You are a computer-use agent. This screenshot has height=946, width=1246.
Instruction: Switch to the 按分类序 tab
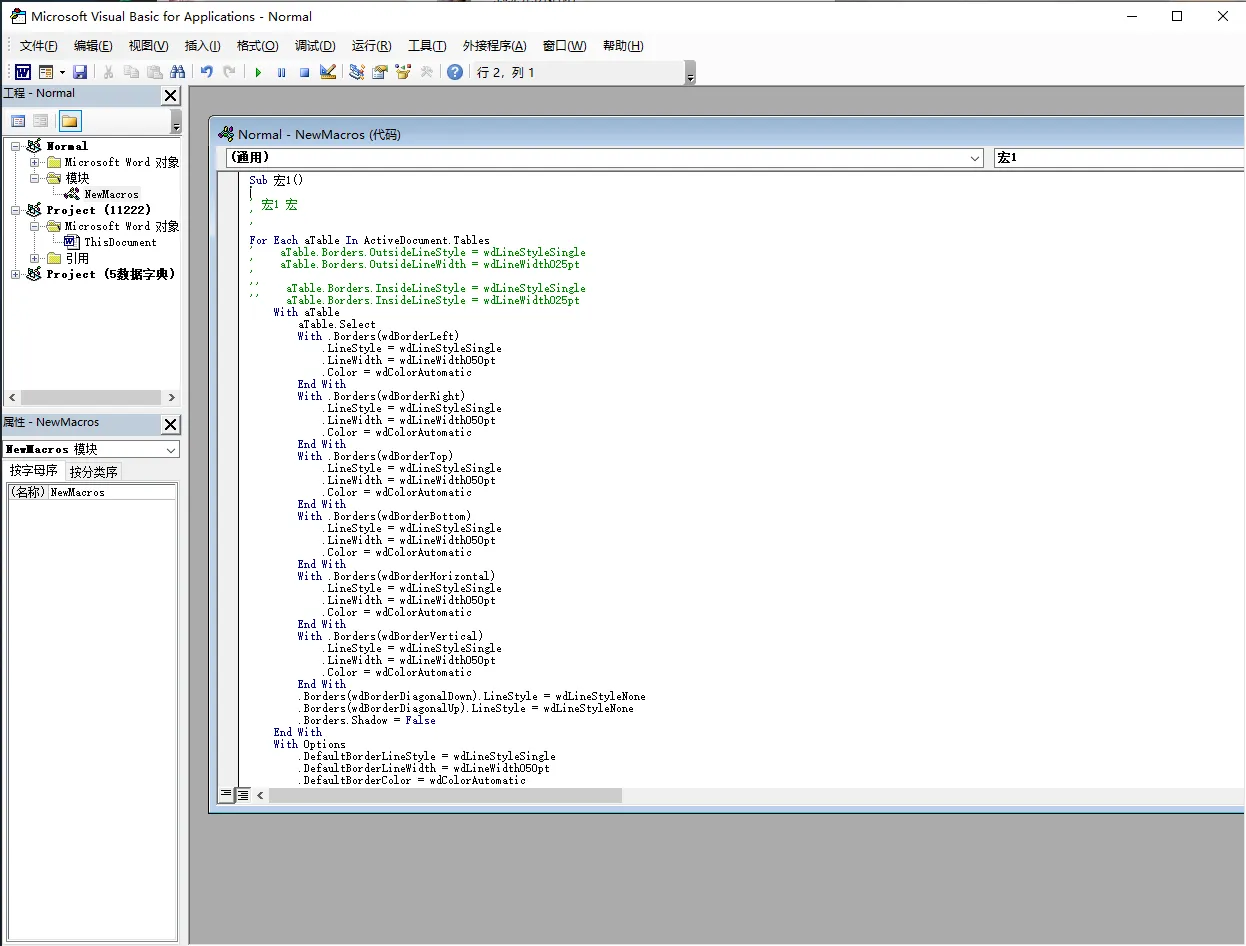(94, 472)
